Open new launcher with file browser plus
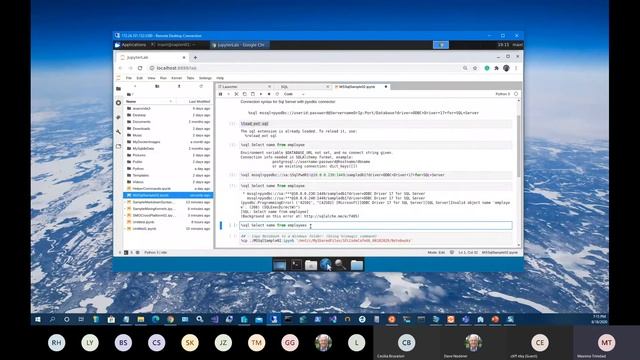Viewport: 640px width, 360px height. coord(135,86)
